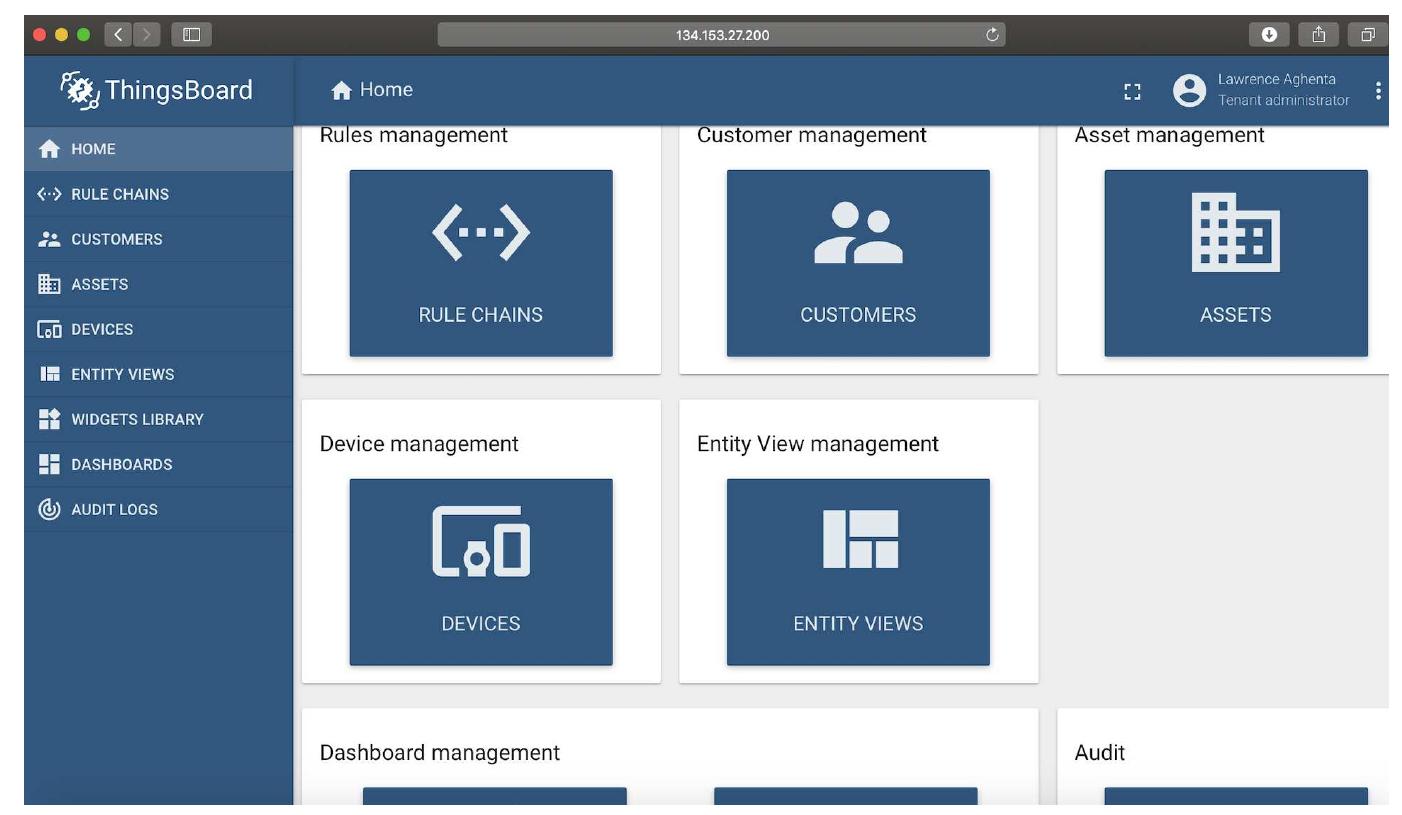1402x815 pixels.
Task: Open the Assets card
Action: pyautogui.click(x=1235, y=263)
